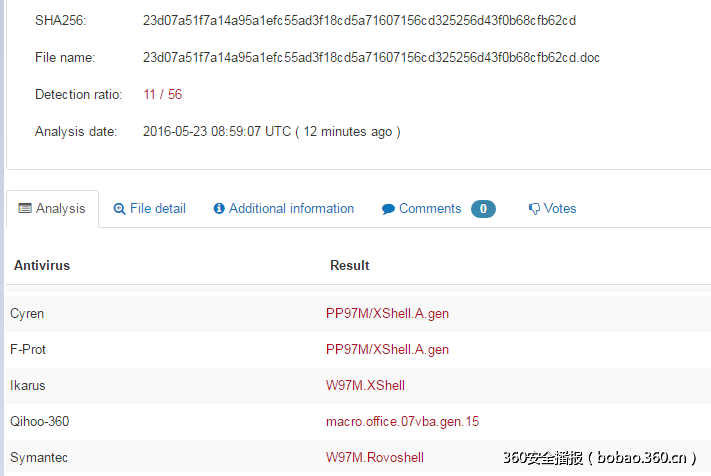Click the Votes thumbs-down icon
711x476 pixels.
tap(534, 209)
